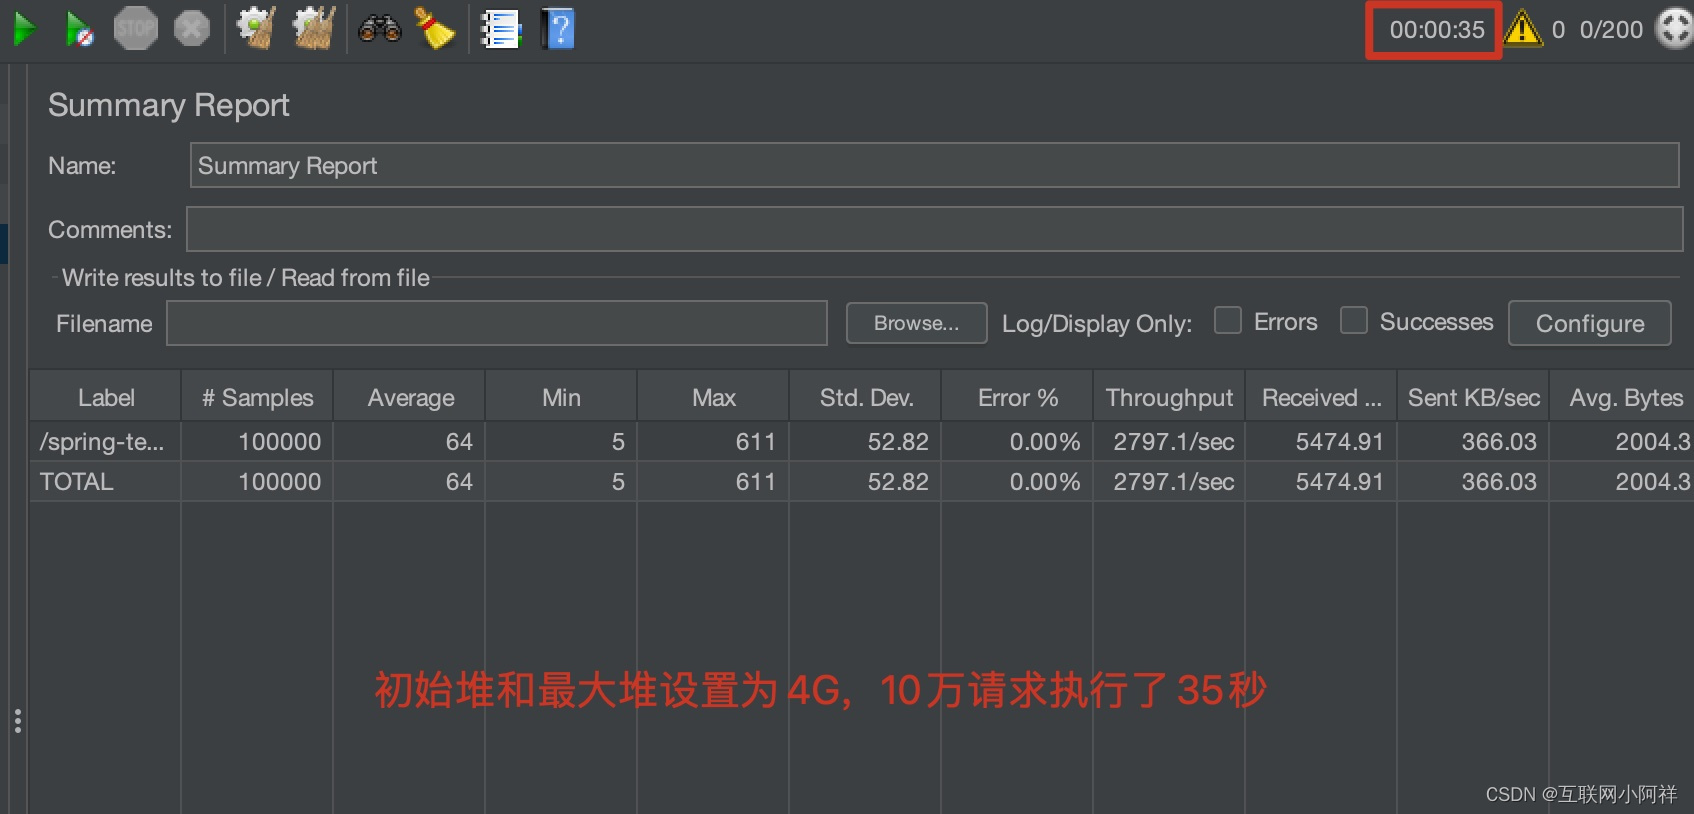
Task: Click the yellow warning triangle log icon
Action: 1523,29
